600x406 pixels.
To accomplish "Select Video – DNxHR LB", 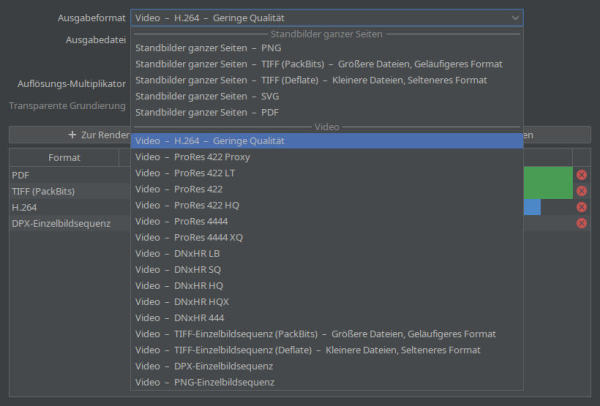I will 327,253.
